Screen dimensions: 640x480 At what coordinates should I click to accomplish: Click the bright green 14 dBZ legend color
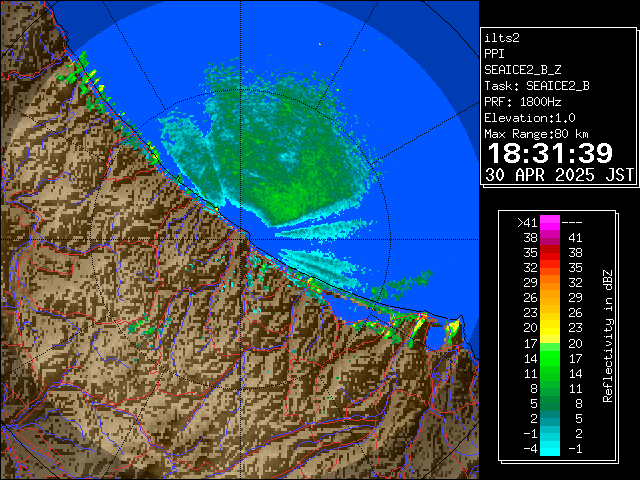pos(549,358)
